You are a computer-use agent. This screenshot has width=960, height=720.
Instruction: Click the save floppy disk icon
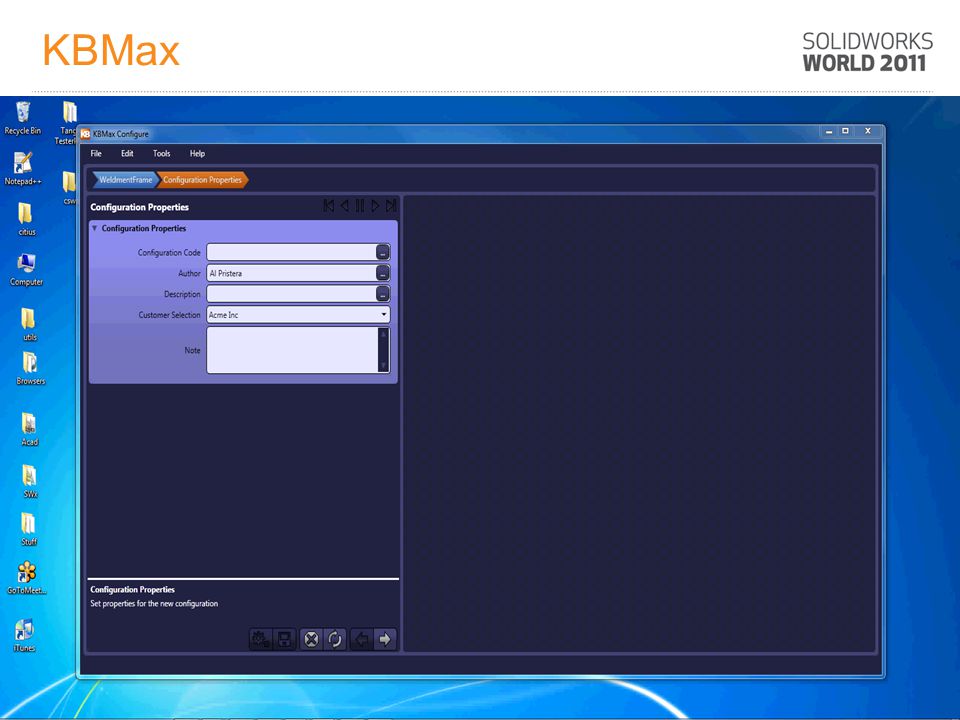(285, 640)
